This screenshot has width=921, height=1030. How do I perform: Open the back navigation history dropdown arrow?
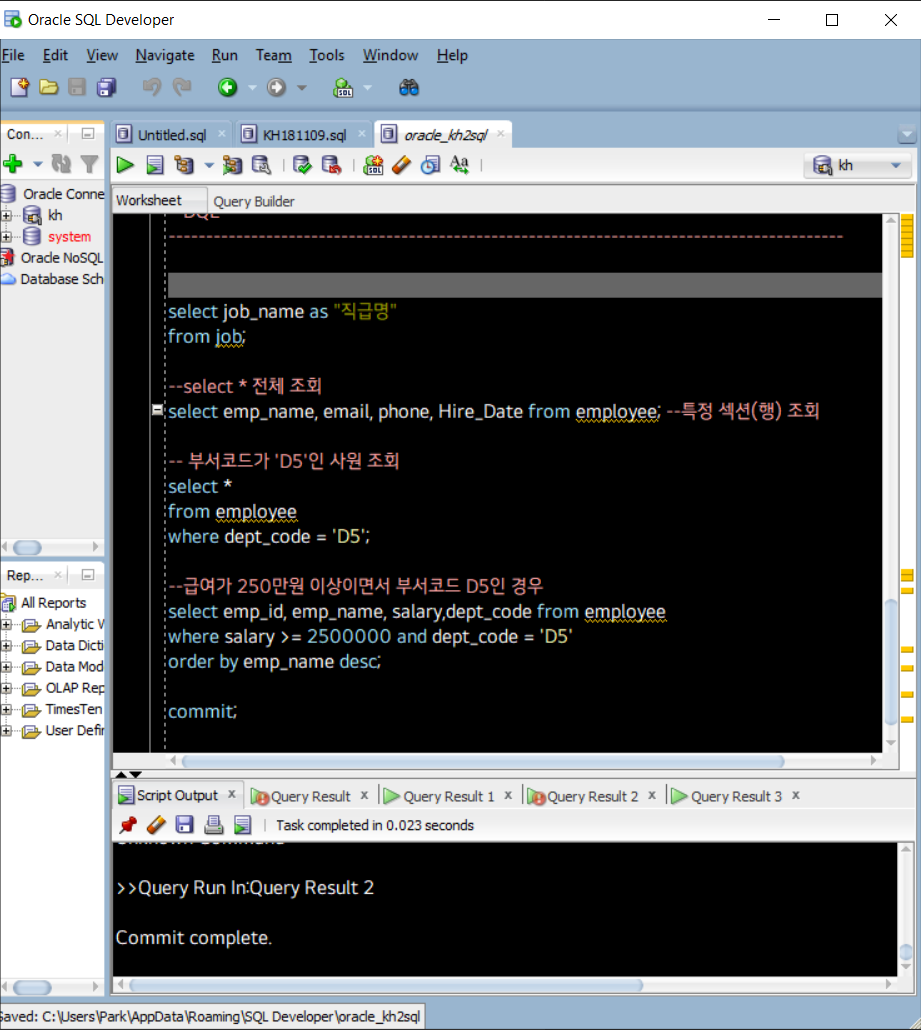252,87
